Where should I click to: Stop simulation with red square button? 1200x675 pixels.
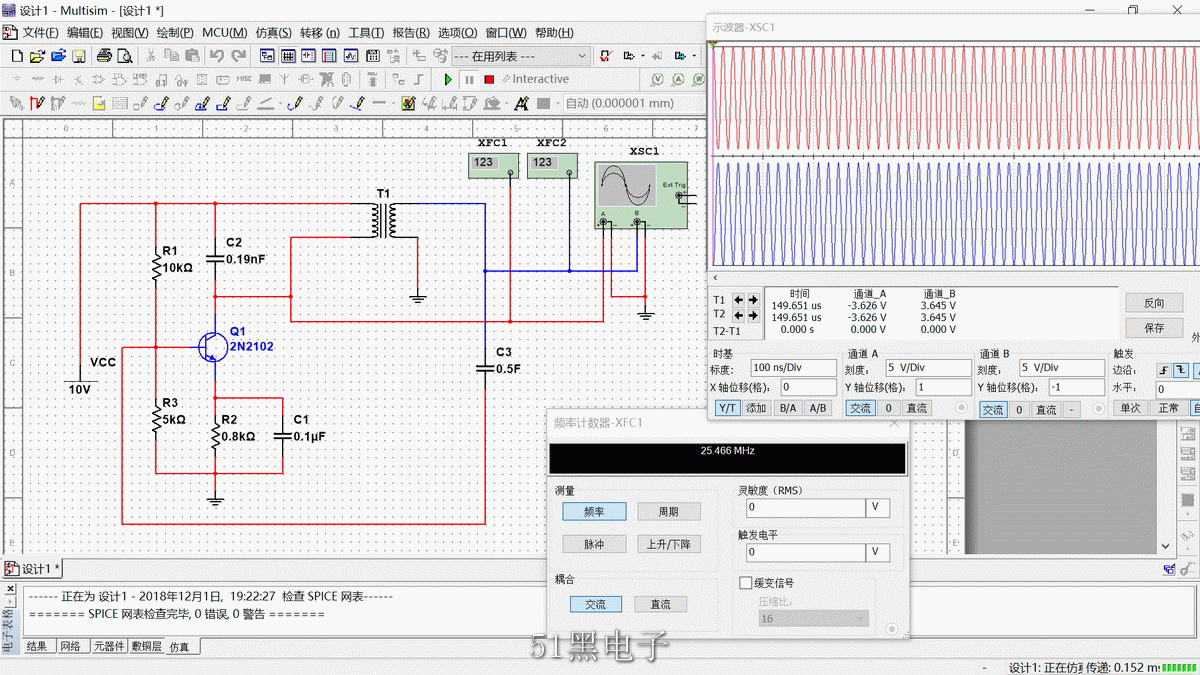click(489, 79)
